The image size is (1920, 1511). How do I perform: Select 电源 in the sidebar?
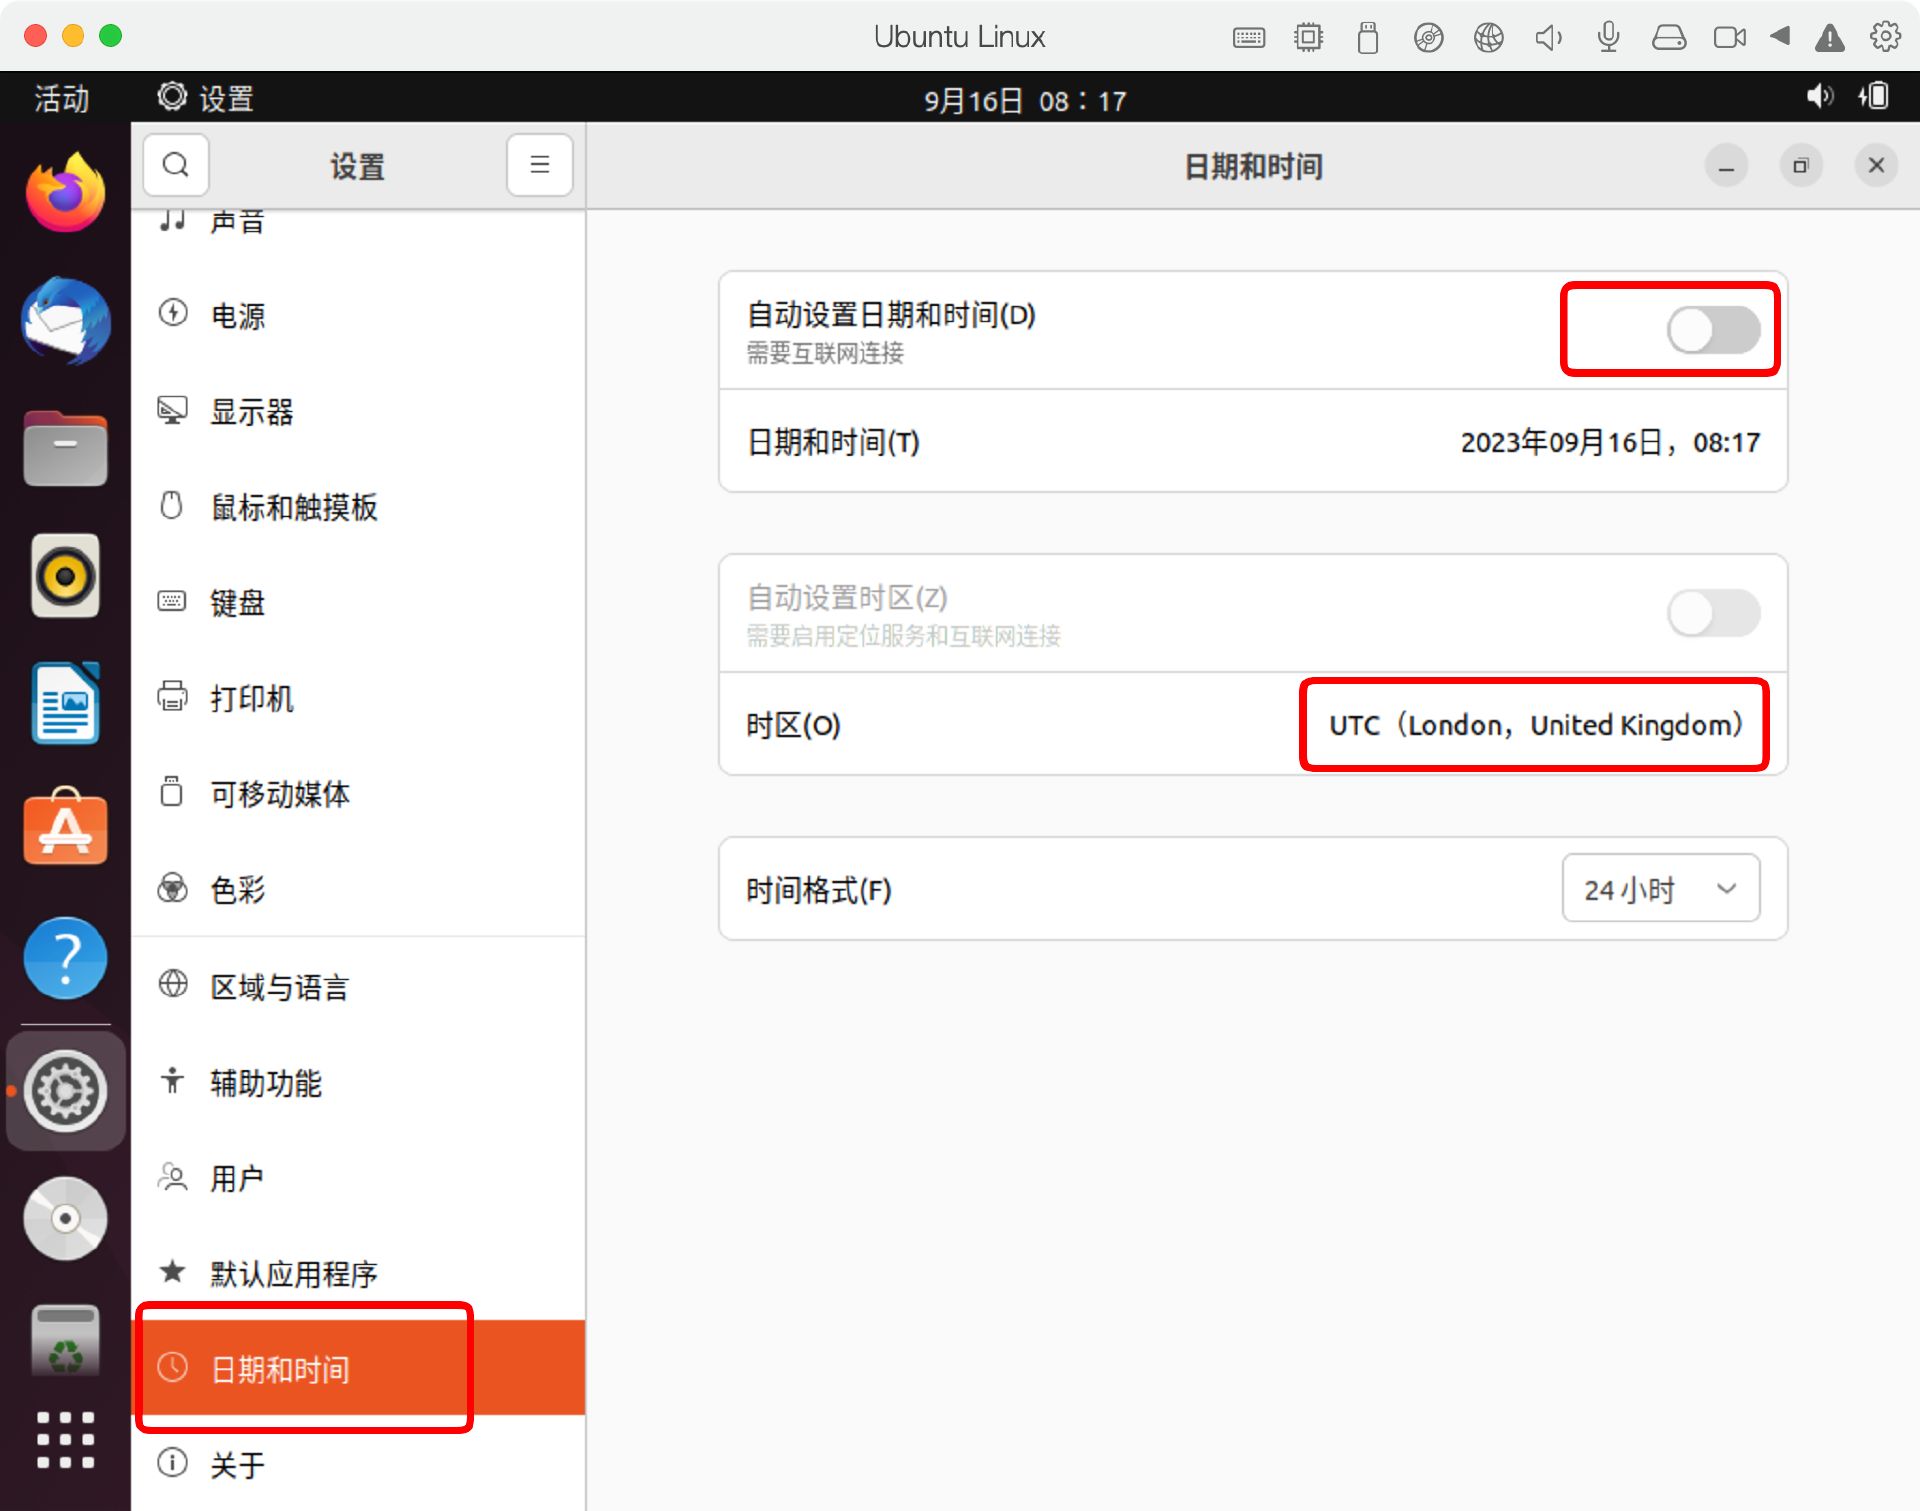(x=358, y=316)
